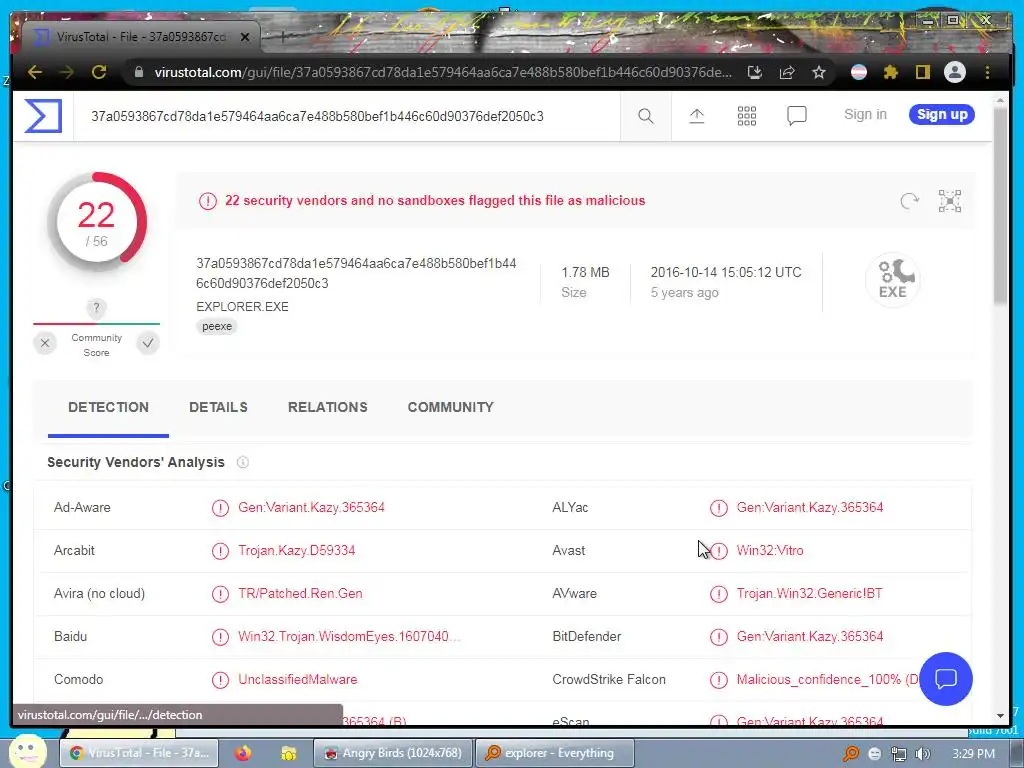
Task: Switch to the RELATIONS tab
Action: click(328, 408)
